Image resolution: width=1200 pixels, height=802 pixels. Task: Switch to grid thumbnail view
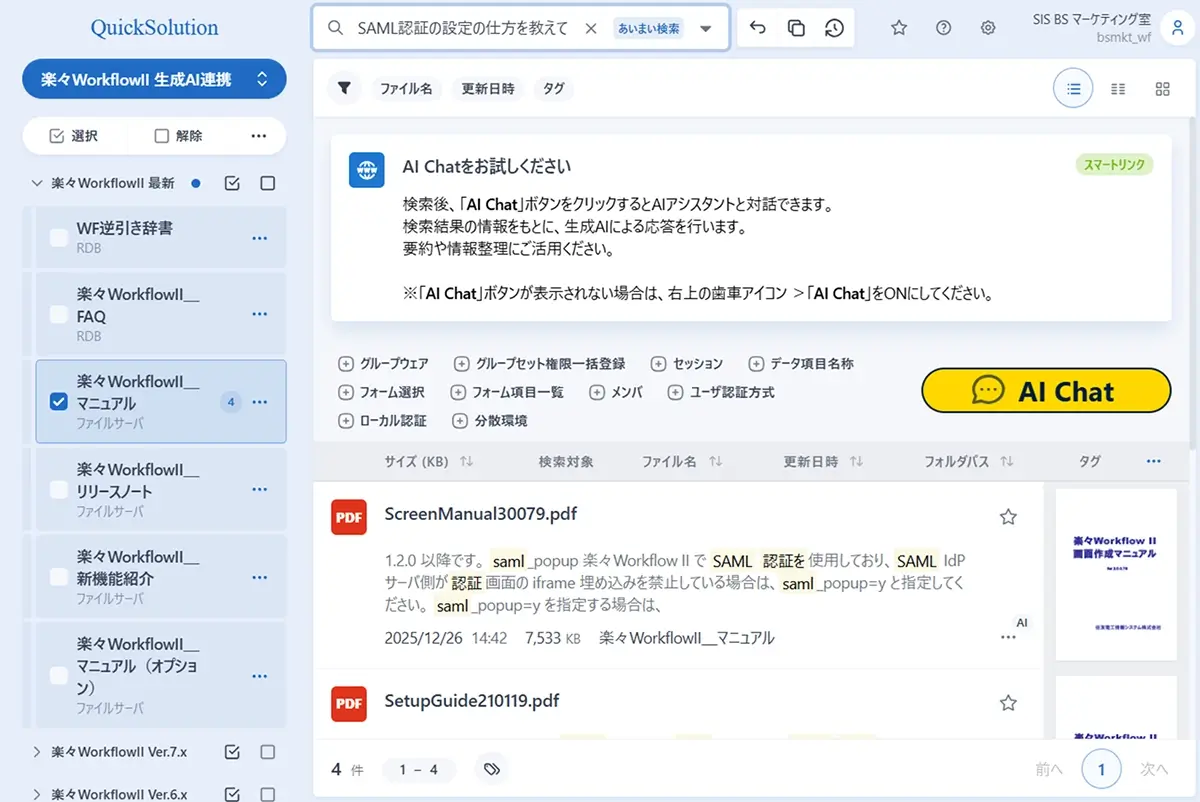coord(1162,89)
